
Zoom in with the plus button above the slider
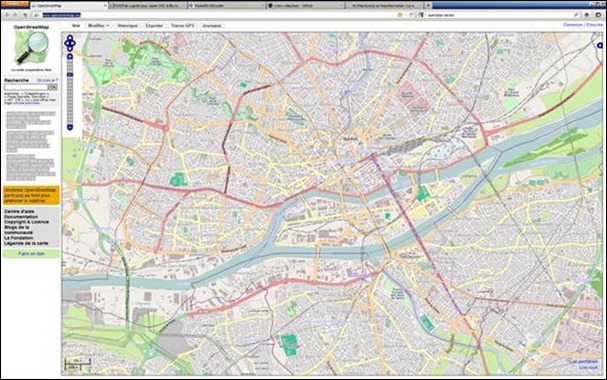click(70, 57)
